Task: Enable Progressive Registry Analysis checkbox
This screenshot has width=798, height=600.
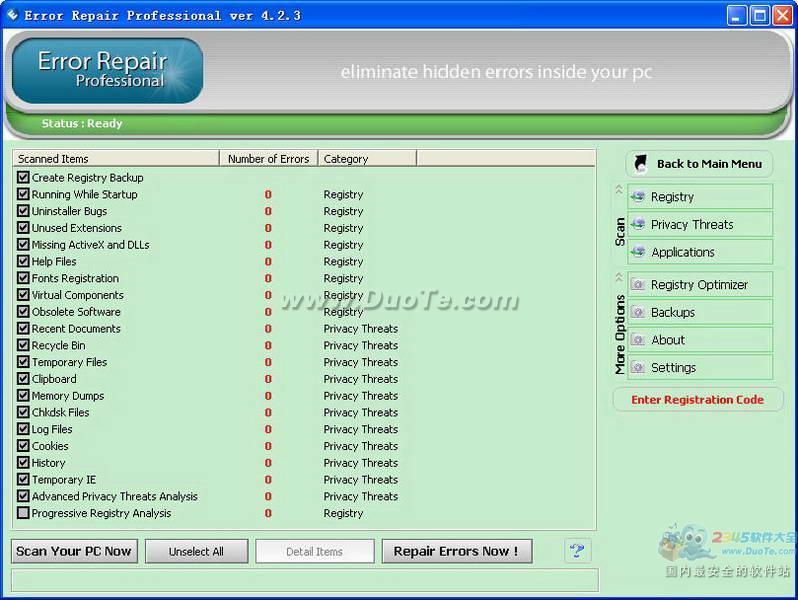Action: [23, 512]
